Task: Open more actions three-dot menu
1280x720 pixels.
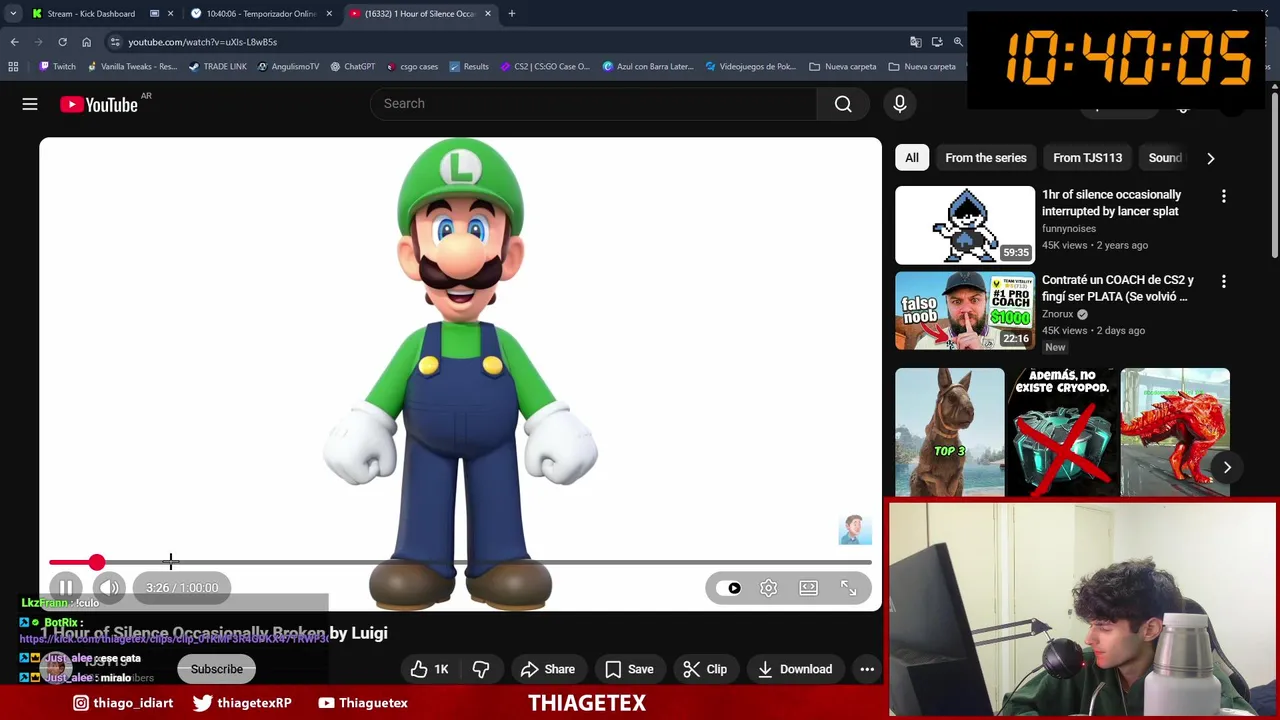Action: tap(867, 669)
